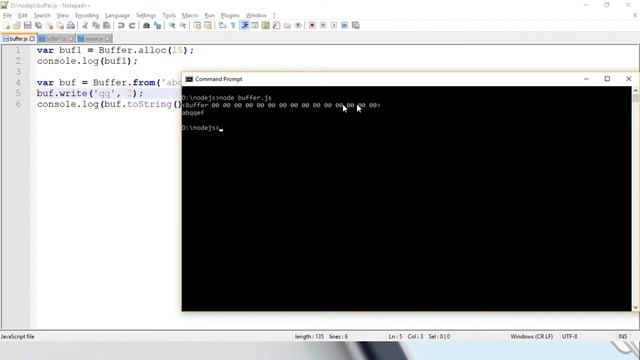
Task: Click Run Macro Multiple Times icon
Action: (344, 25)
